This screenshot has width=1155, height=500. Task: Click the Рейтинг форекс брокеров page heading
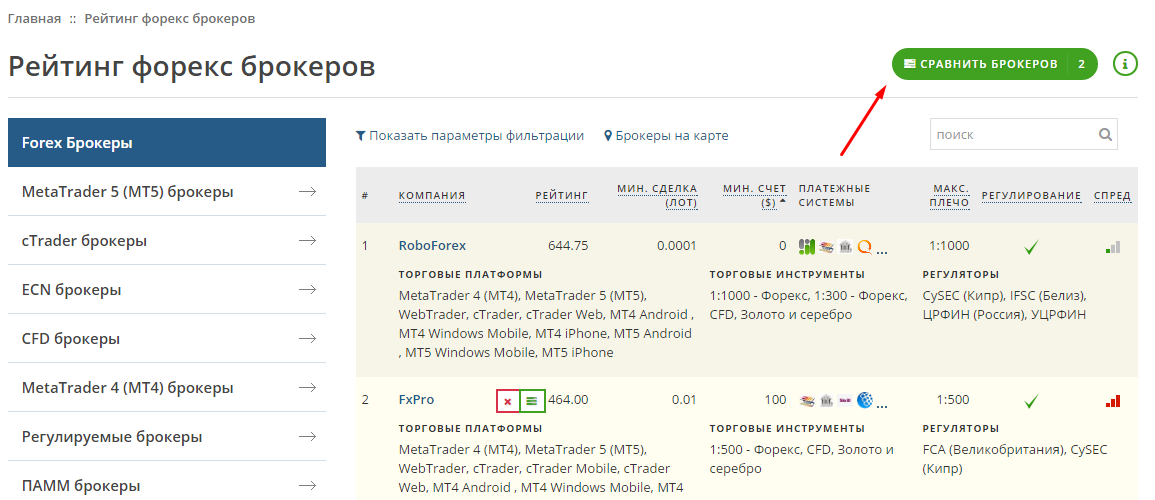click(192, 66)
